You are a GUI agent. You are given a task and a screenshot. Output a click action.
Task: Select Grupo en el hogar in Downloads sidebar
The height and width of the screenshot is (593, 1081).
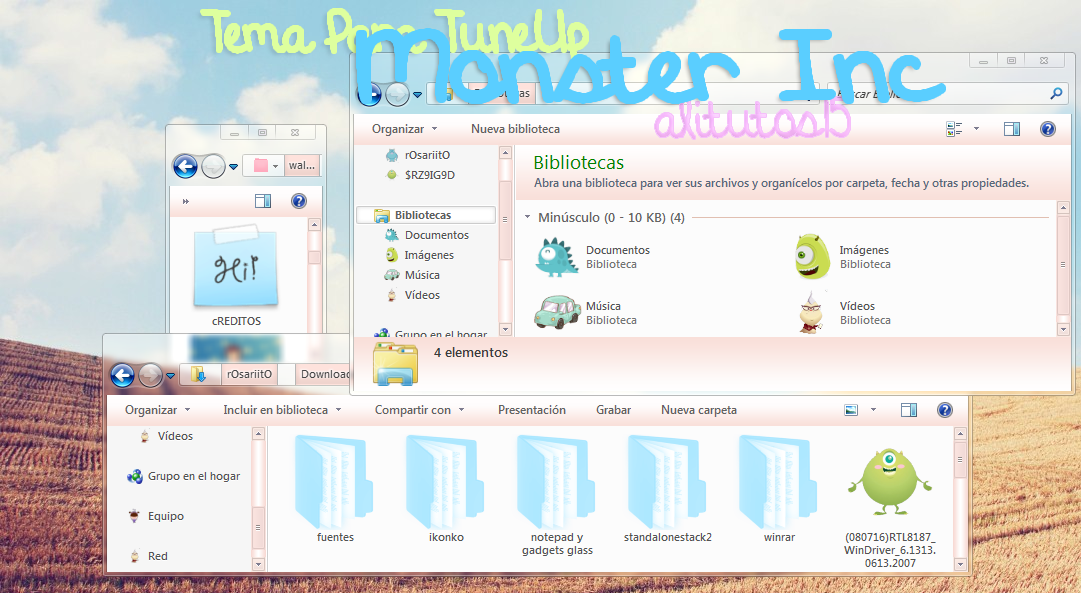[194, 476]
